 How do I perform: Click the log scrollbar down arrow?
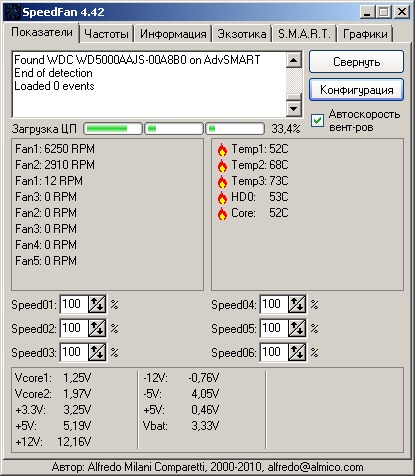[x=294, y=108]
